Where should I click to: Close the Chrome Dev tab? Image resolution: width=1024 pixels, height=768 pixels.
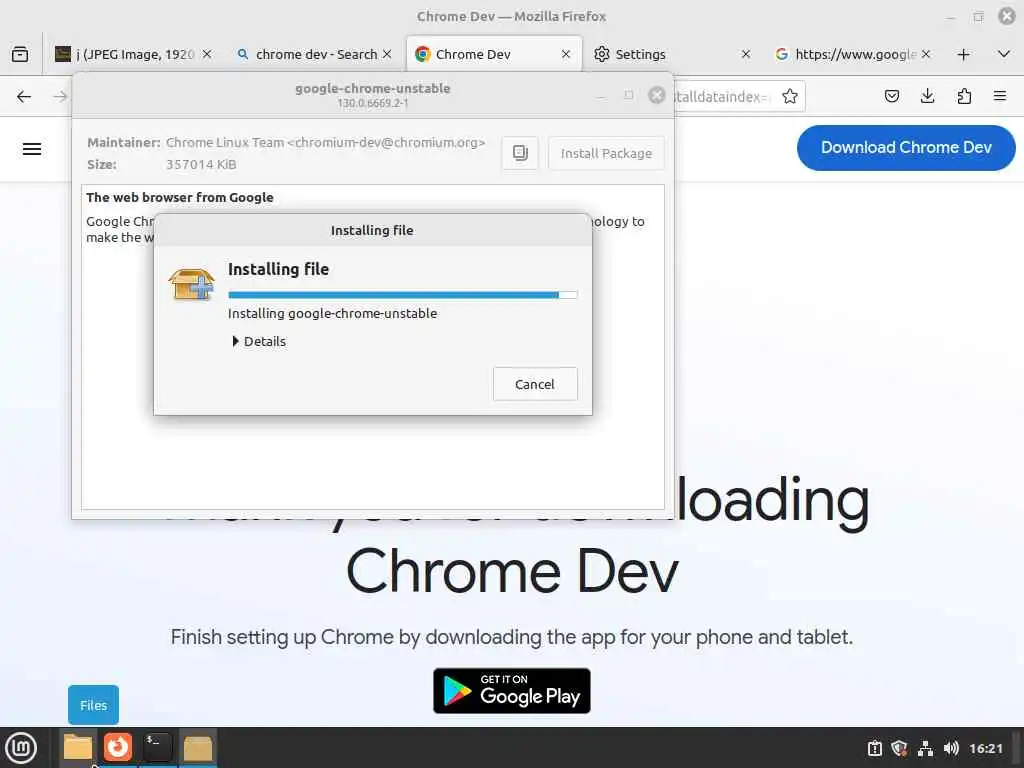(566, 54)
